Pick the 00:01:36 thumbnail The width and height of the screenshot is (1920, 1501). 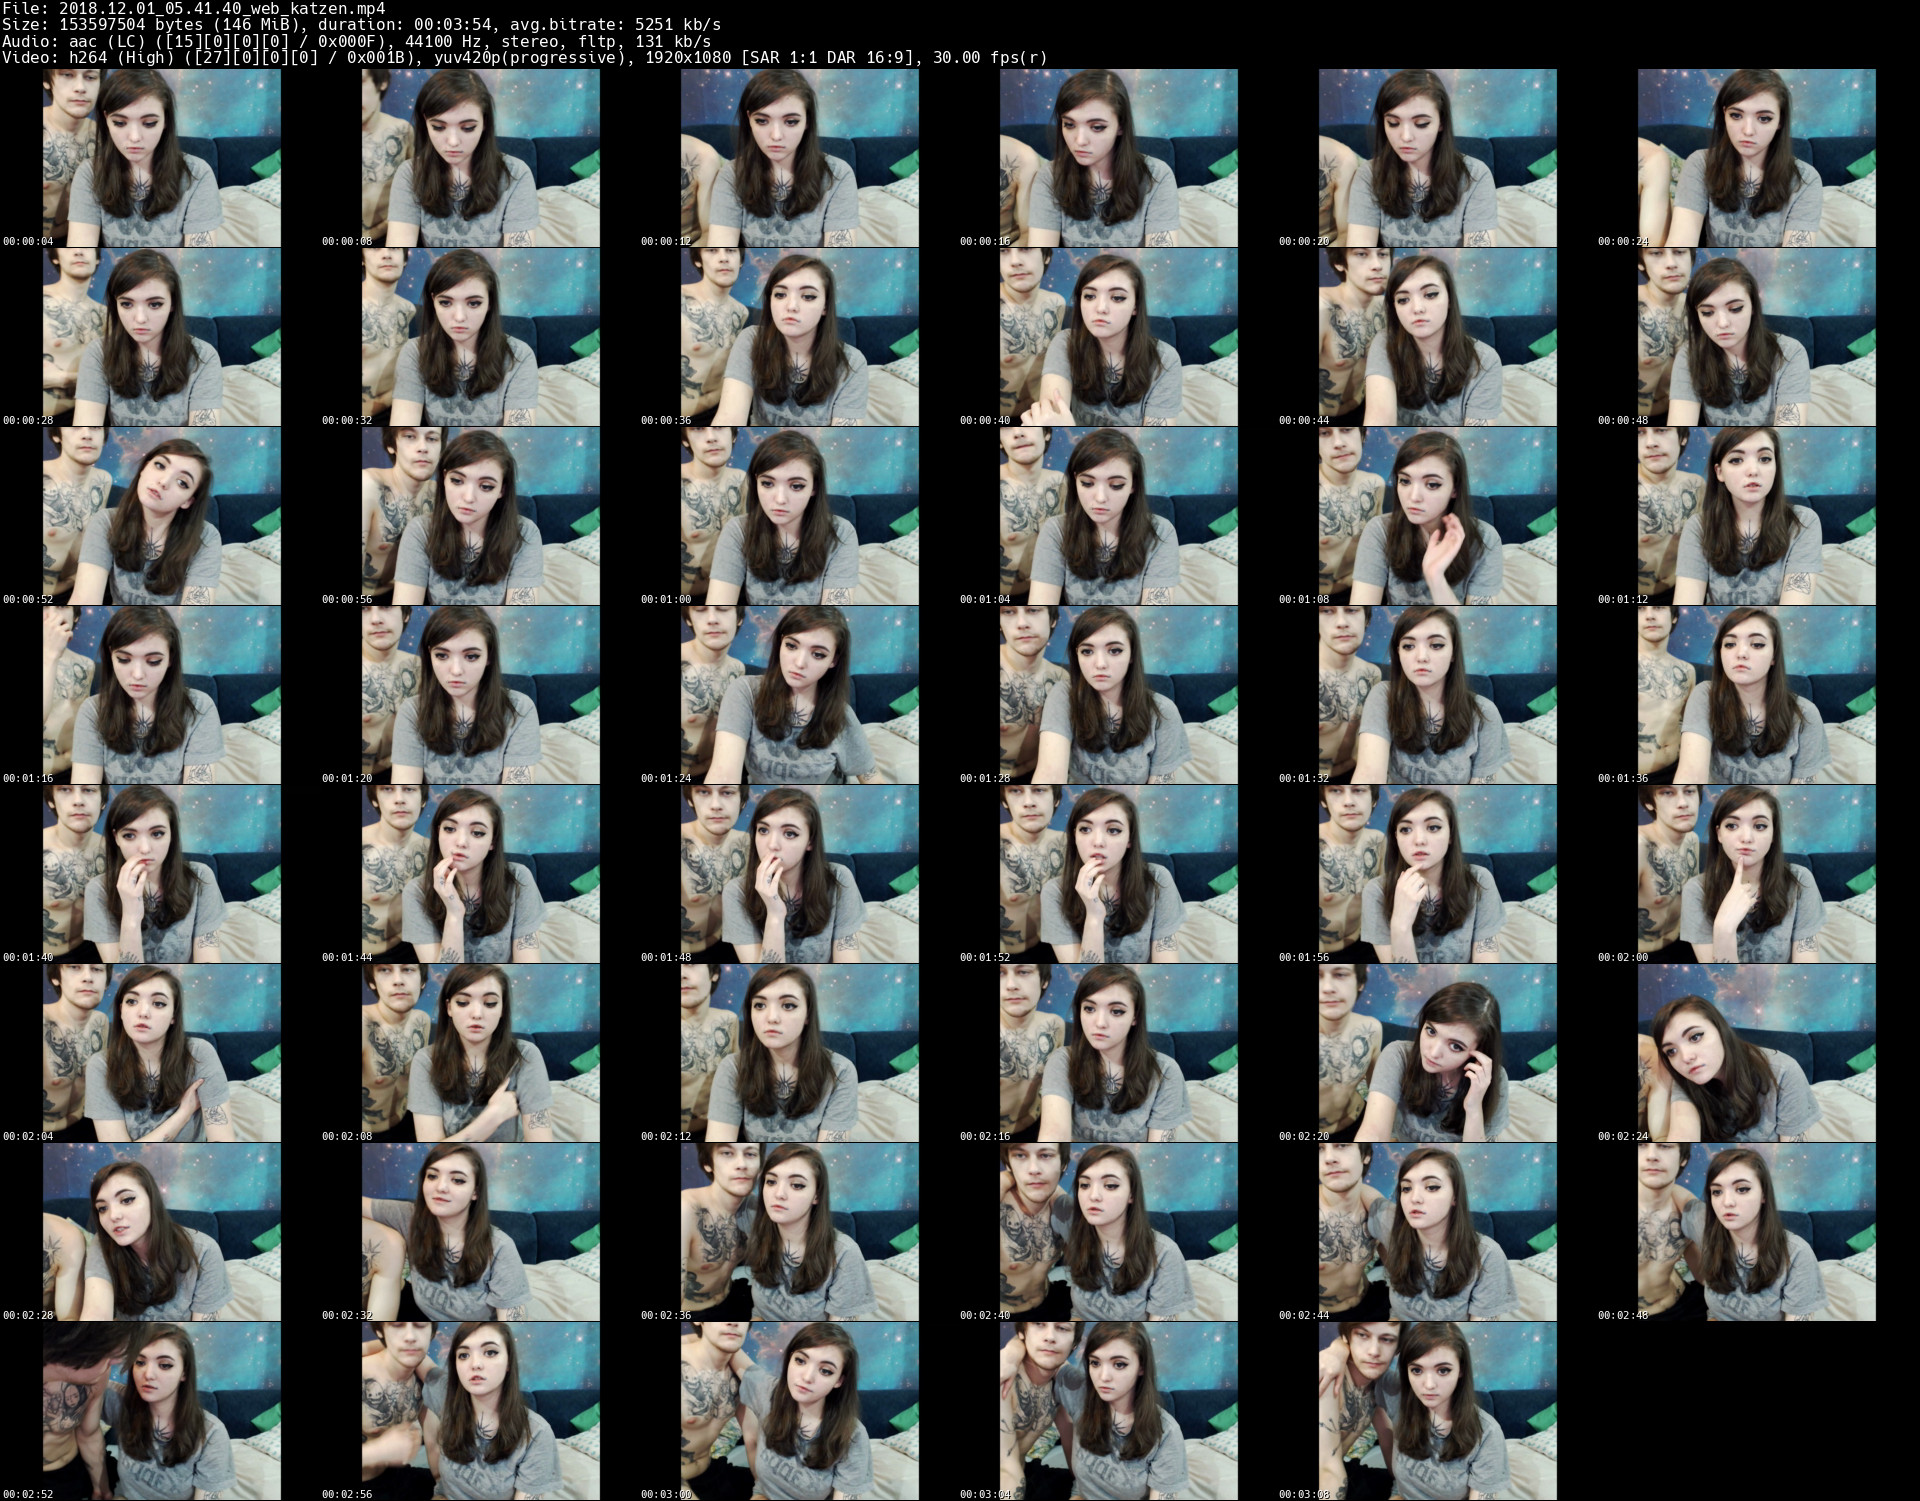[x=1756, y=695]
